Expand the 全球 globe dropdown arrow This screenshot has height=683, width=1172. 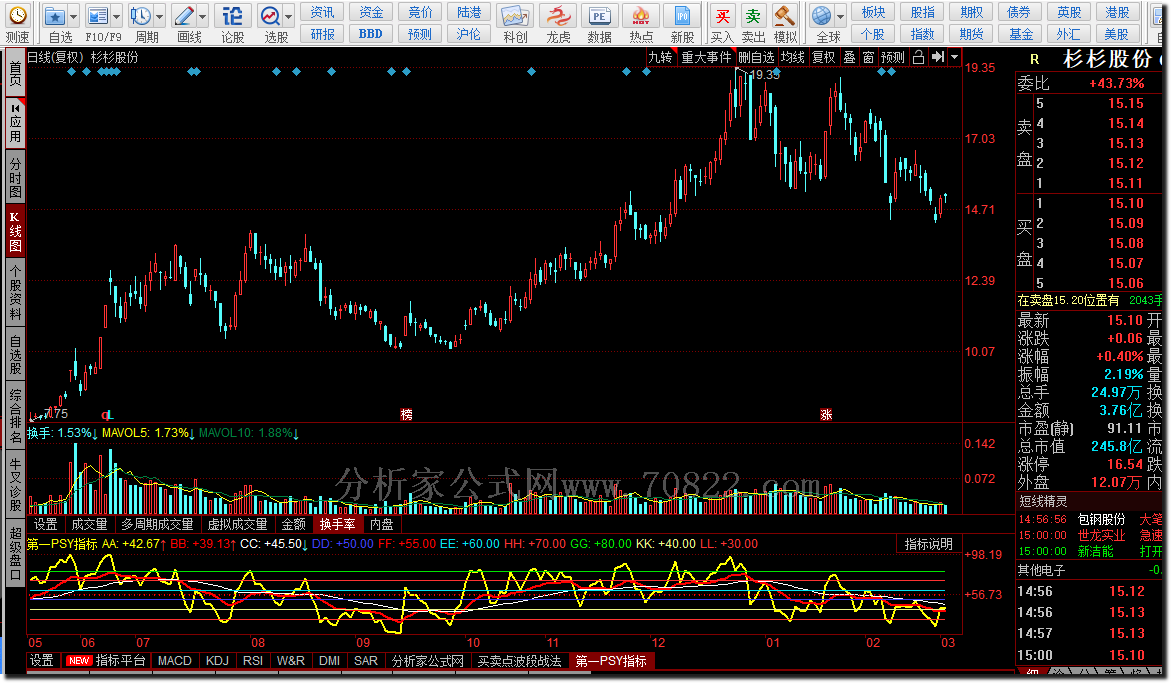[841, 16]
